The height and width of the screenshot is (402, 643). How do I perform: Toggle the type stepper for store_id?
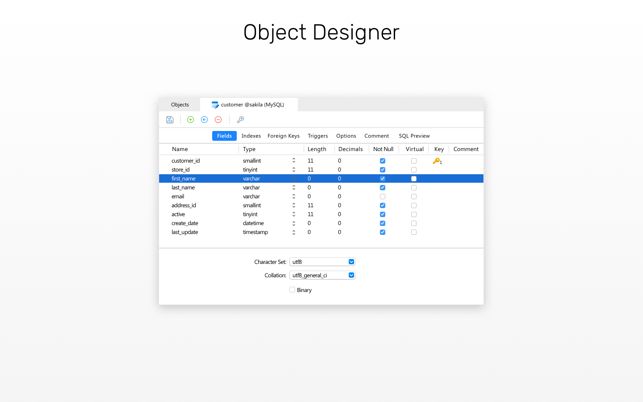294,170
